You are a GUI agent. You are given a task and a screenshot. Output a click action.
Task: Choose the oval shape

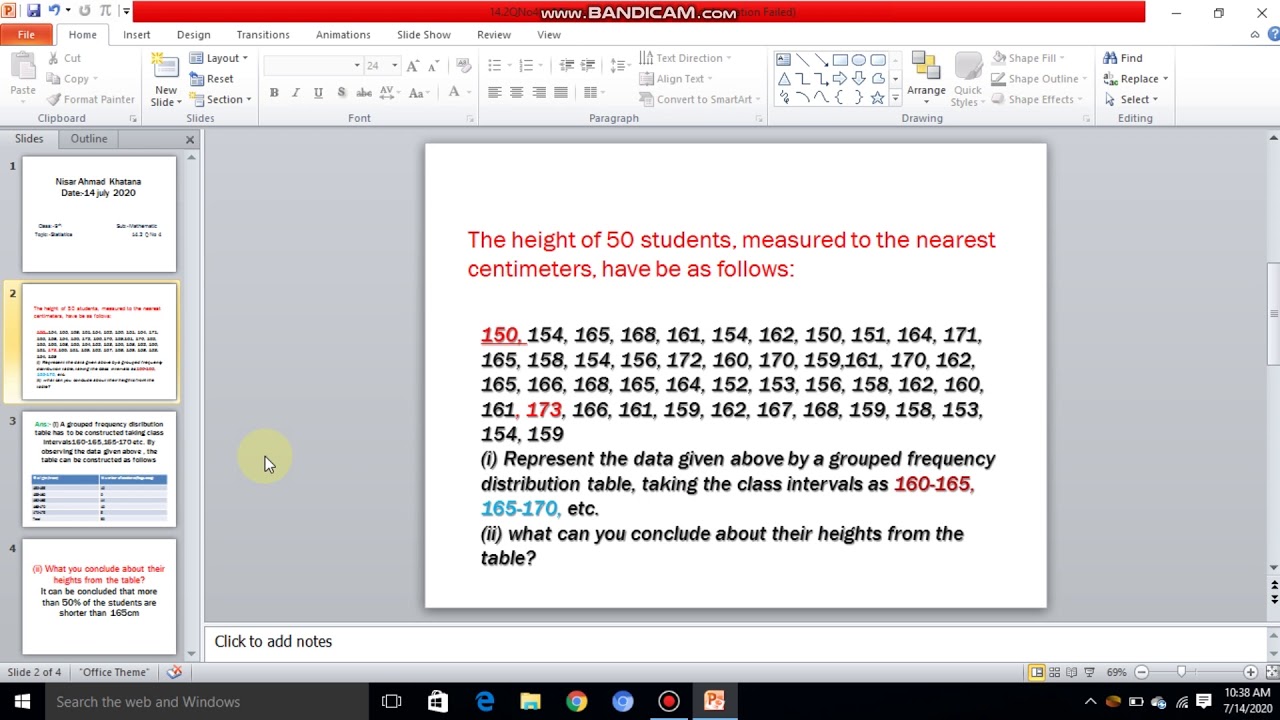859,59
